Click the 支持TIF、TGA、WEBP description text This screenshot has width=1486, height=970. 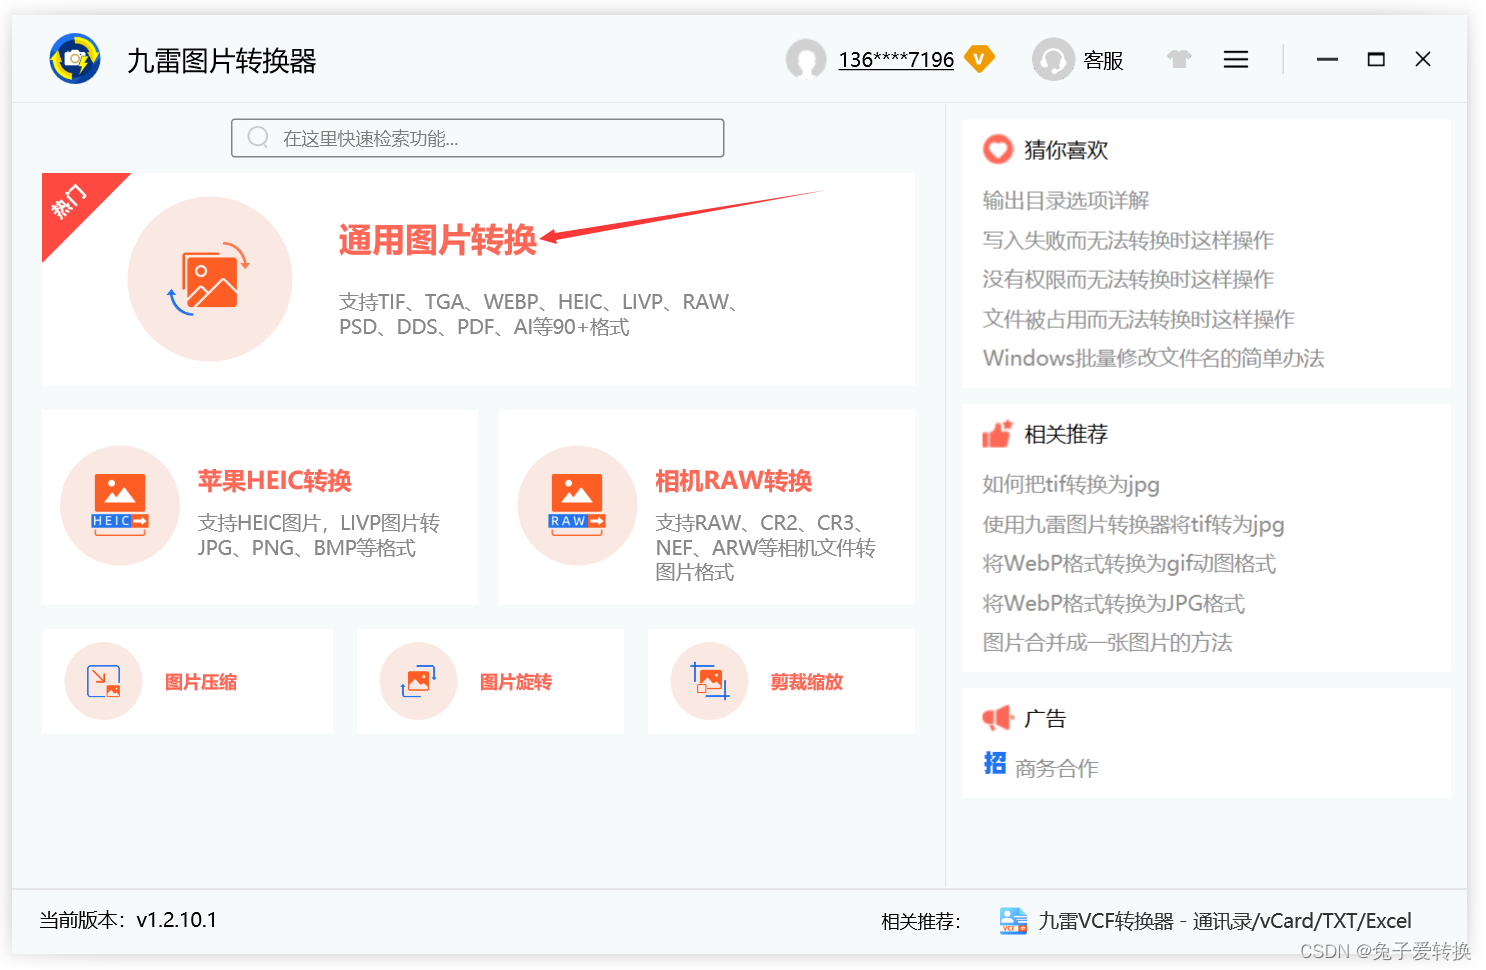click(539, 314)
